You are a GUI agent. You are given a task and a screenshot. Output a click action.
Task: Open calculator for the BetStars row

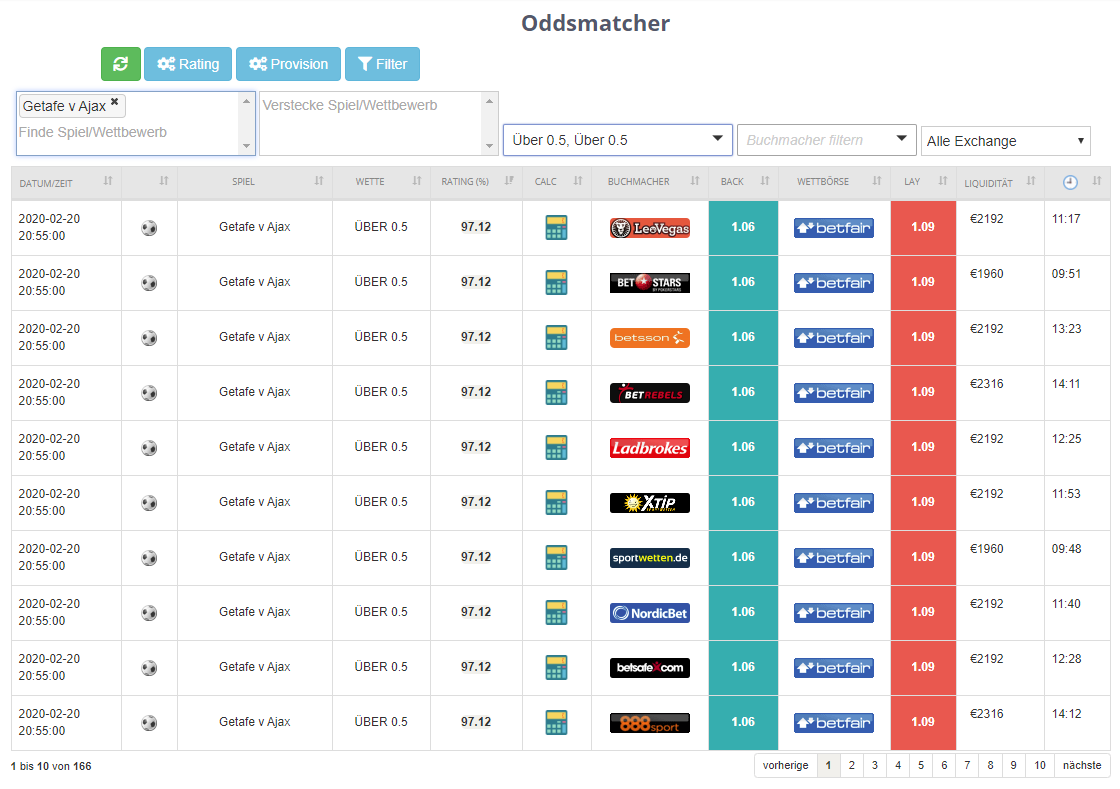[x=556, y=283]
